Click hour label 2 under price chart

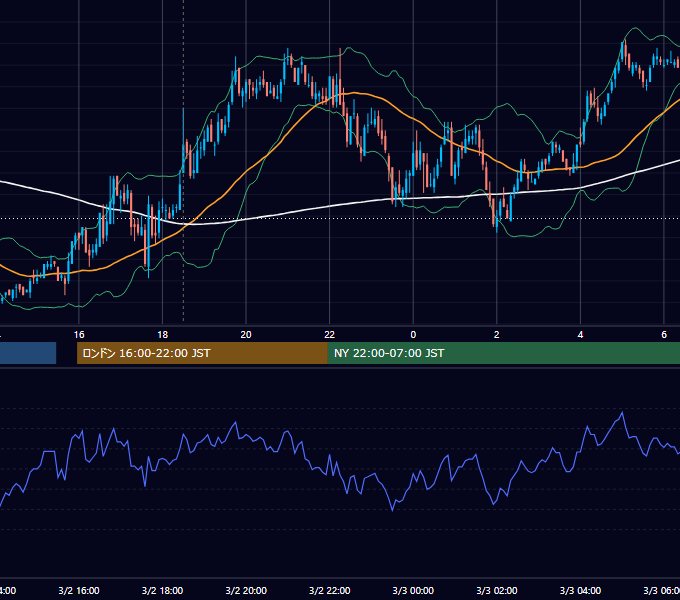tap(497, 334)
